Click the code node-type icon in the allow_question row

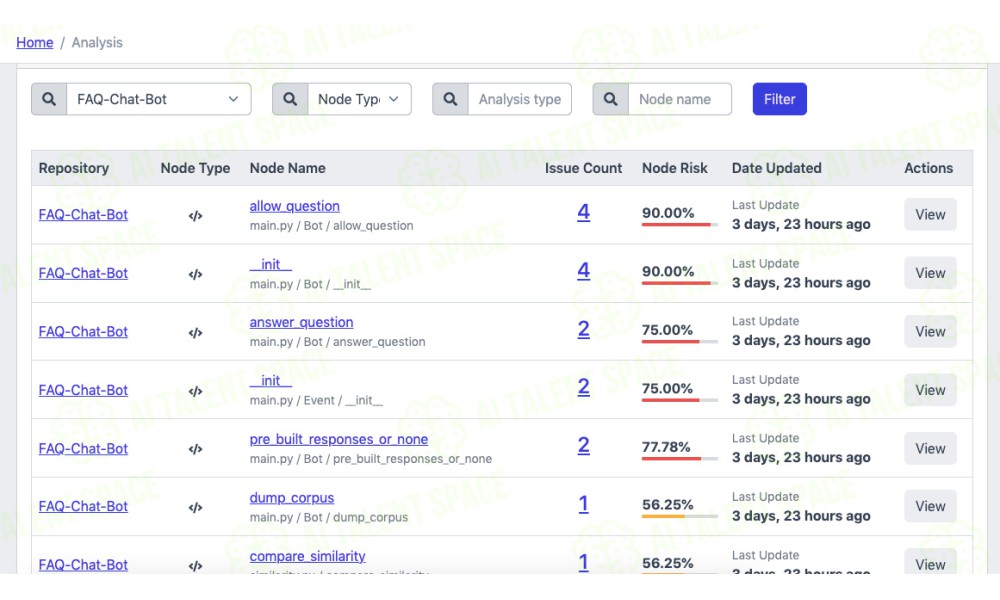pyautogui.click(x=195, y=216)
